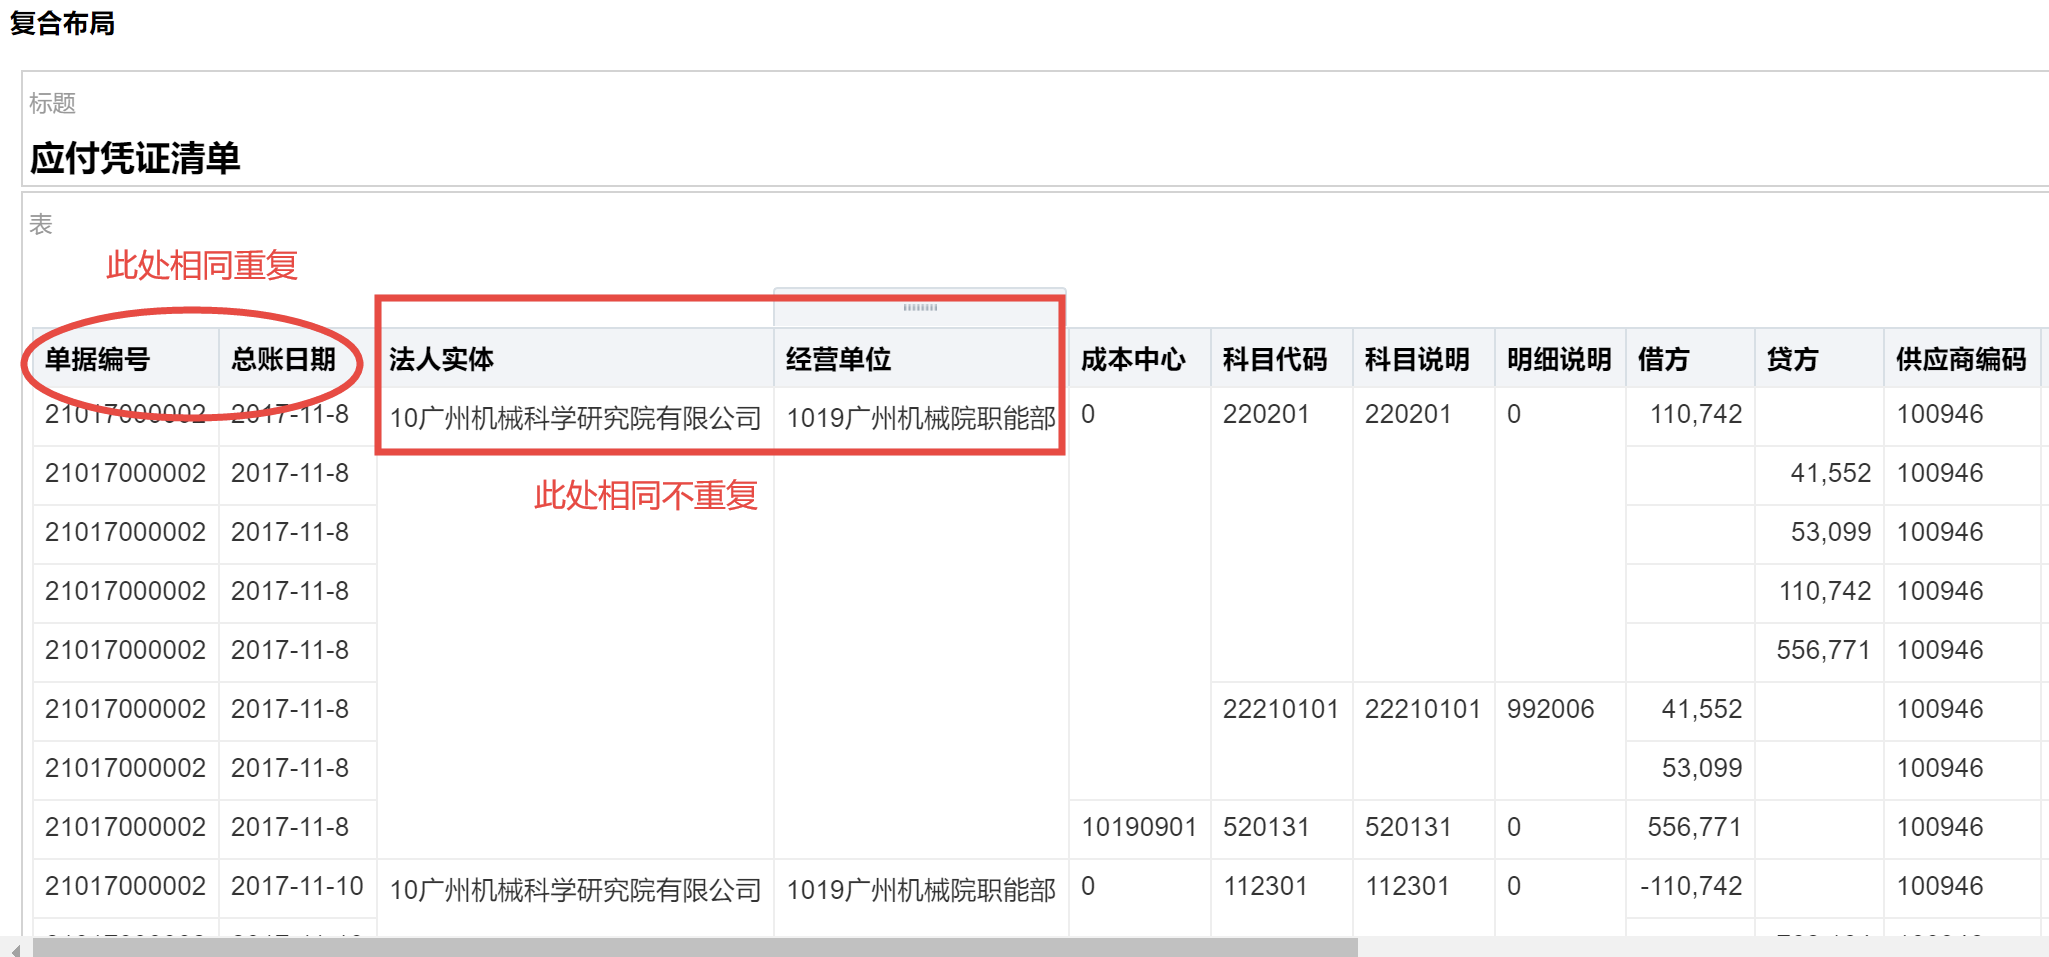Click the -110,742 debit amount cell
Image resolution: width=2049 pixels, height=957 pixels.
[1691, 886]
